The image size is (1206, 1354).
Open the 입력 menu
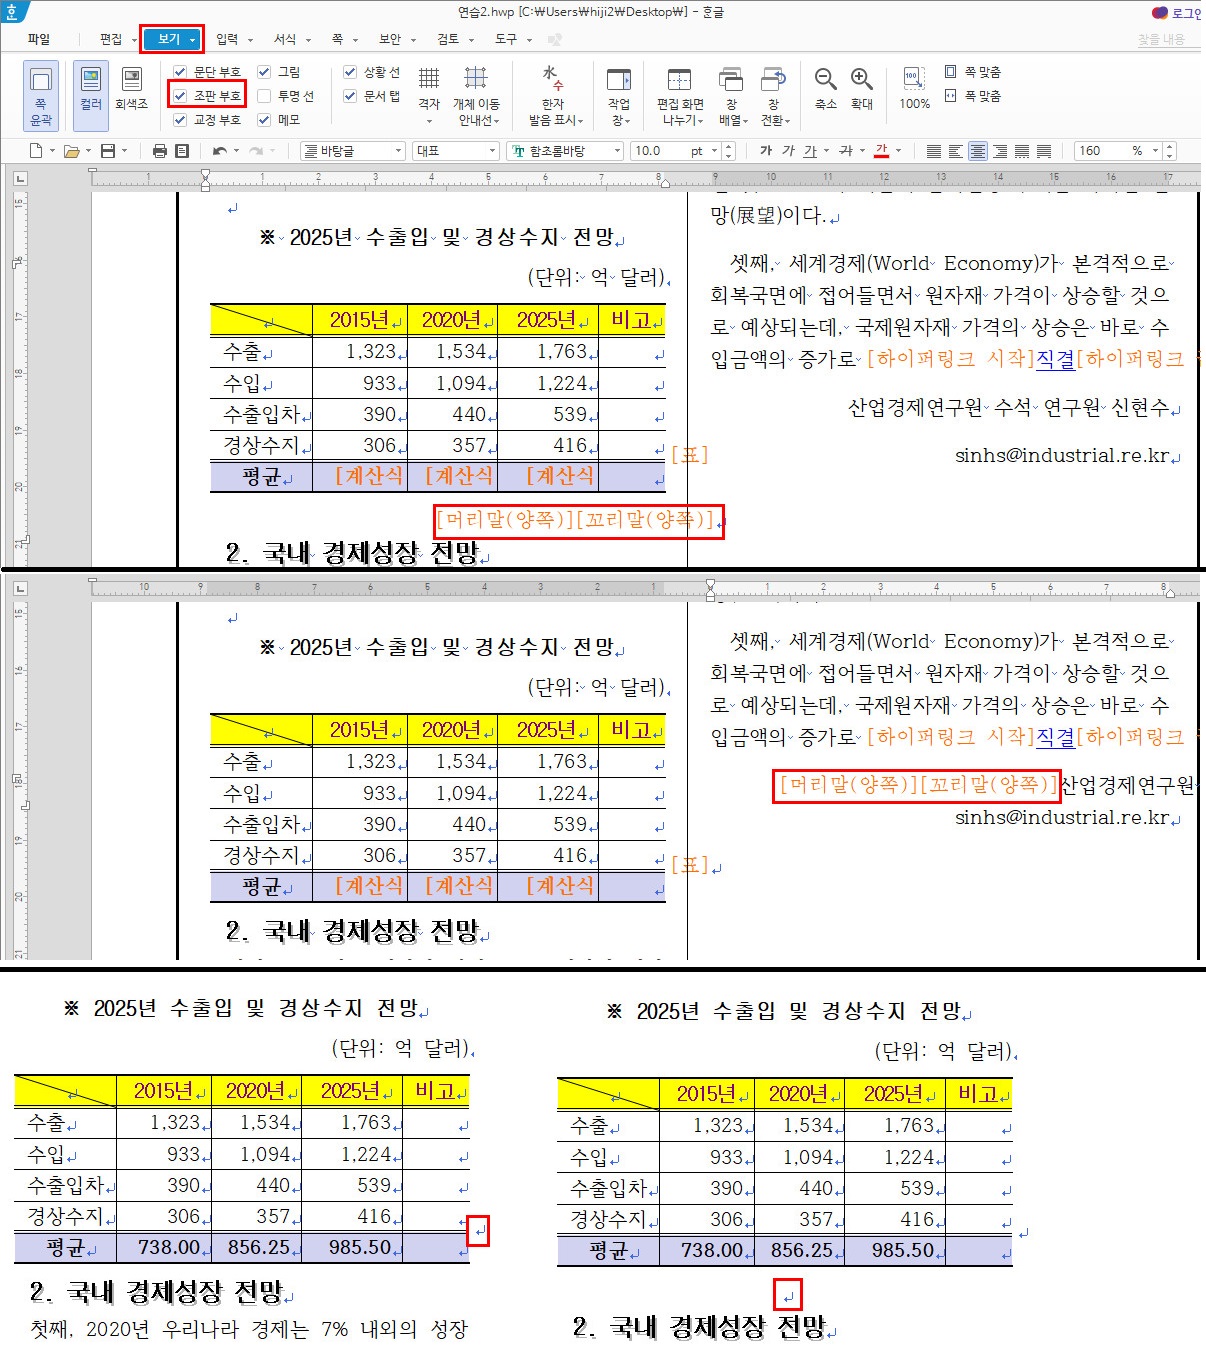(227, 39)
